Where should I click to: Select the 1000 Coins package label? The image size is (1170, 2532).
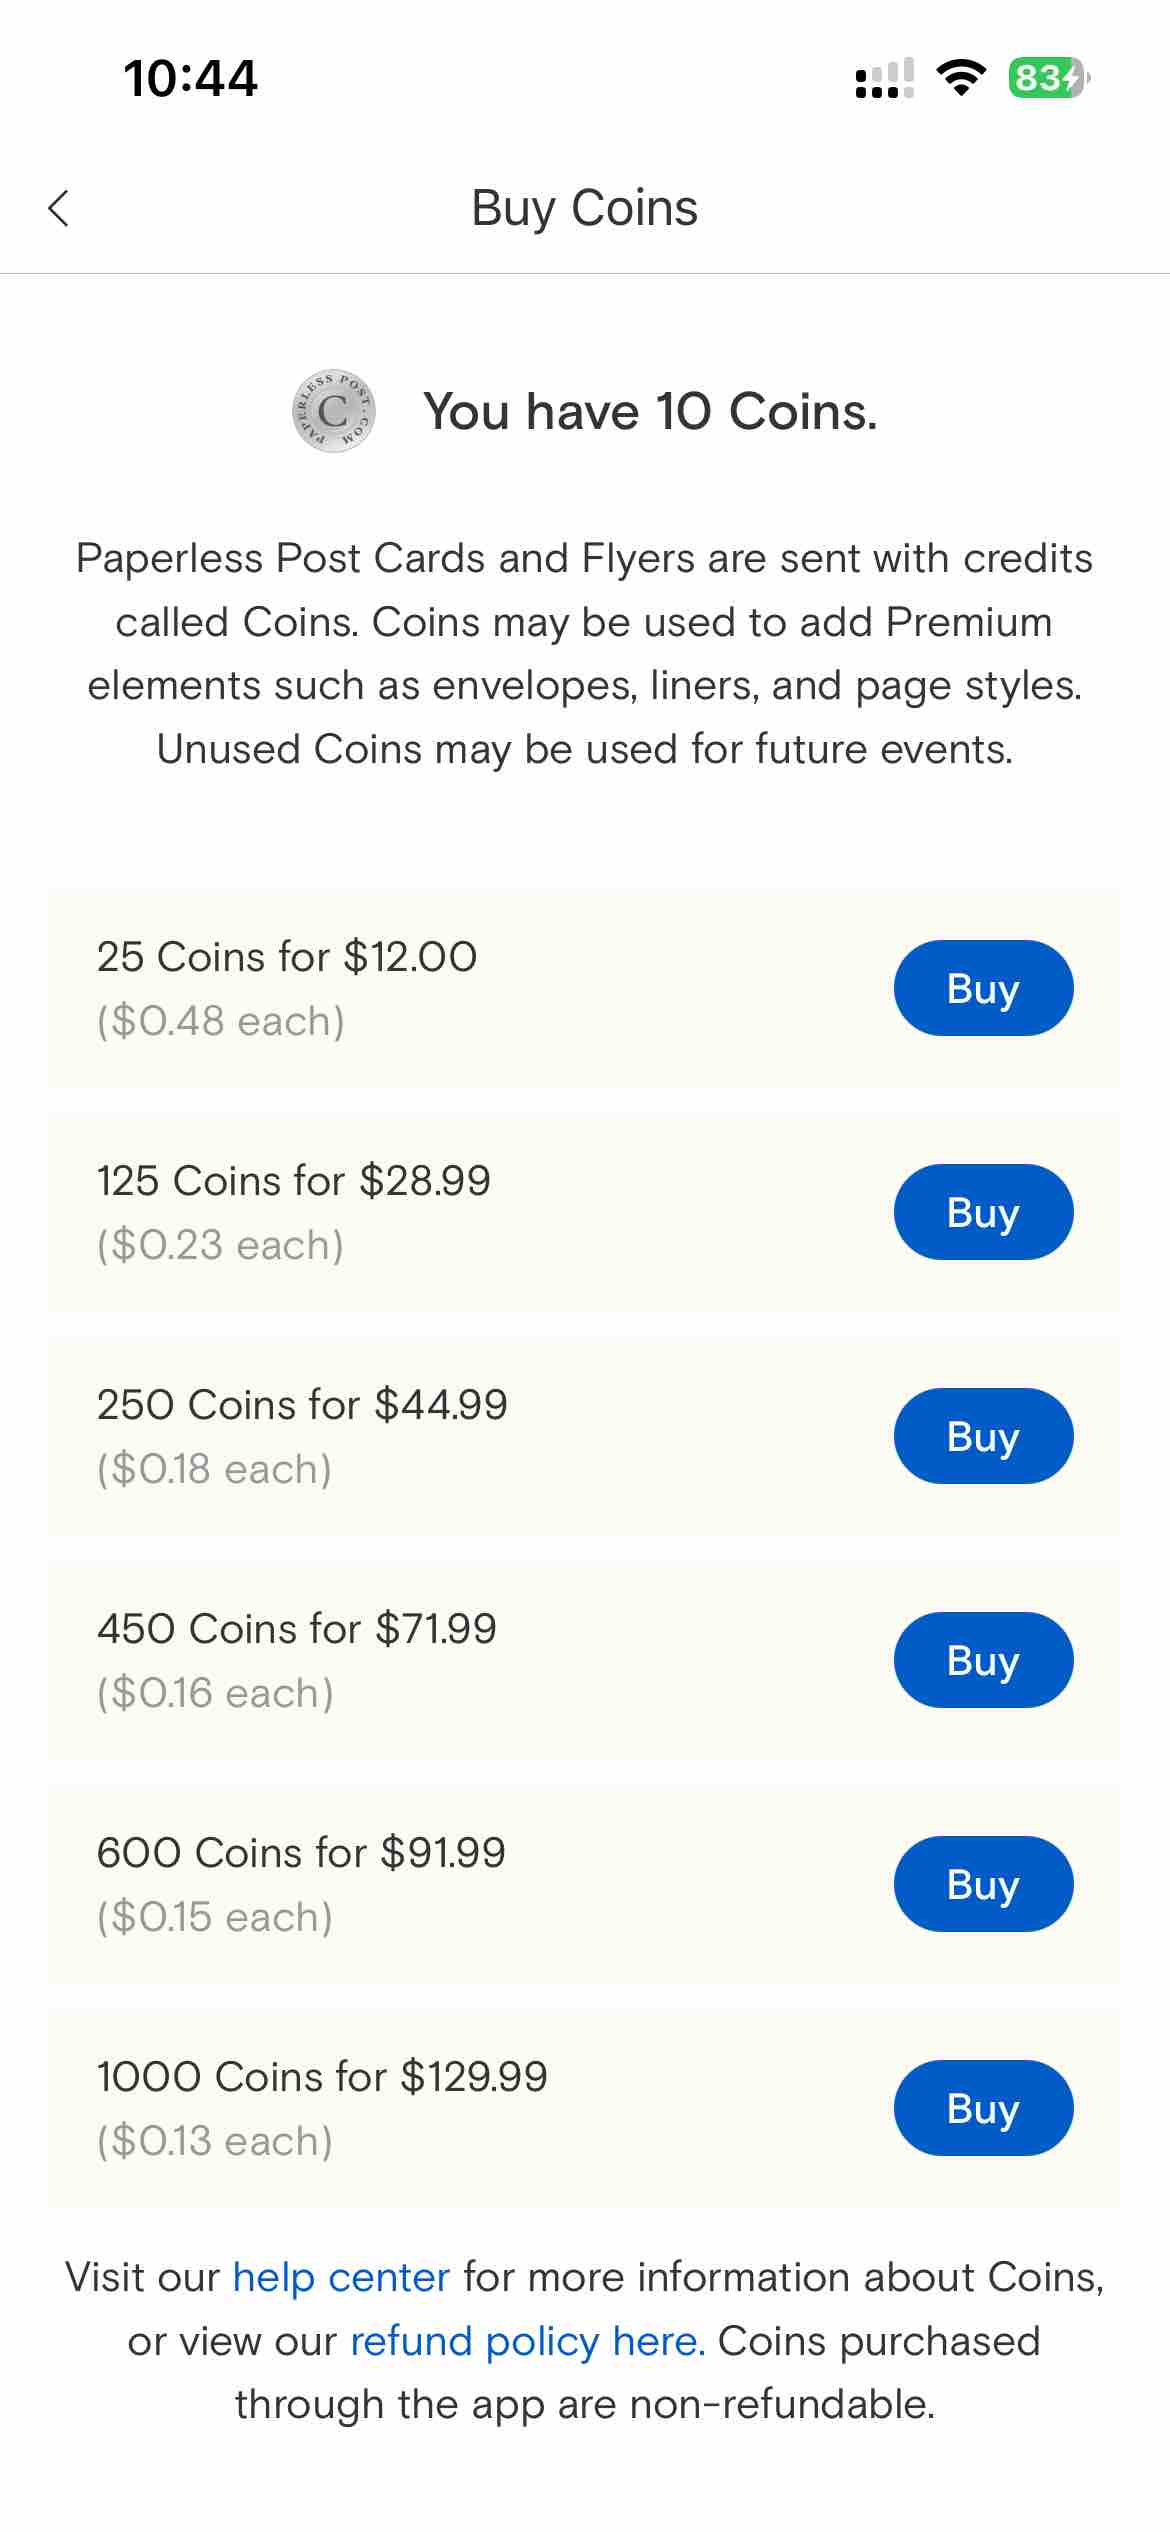tap(322, 2077)
